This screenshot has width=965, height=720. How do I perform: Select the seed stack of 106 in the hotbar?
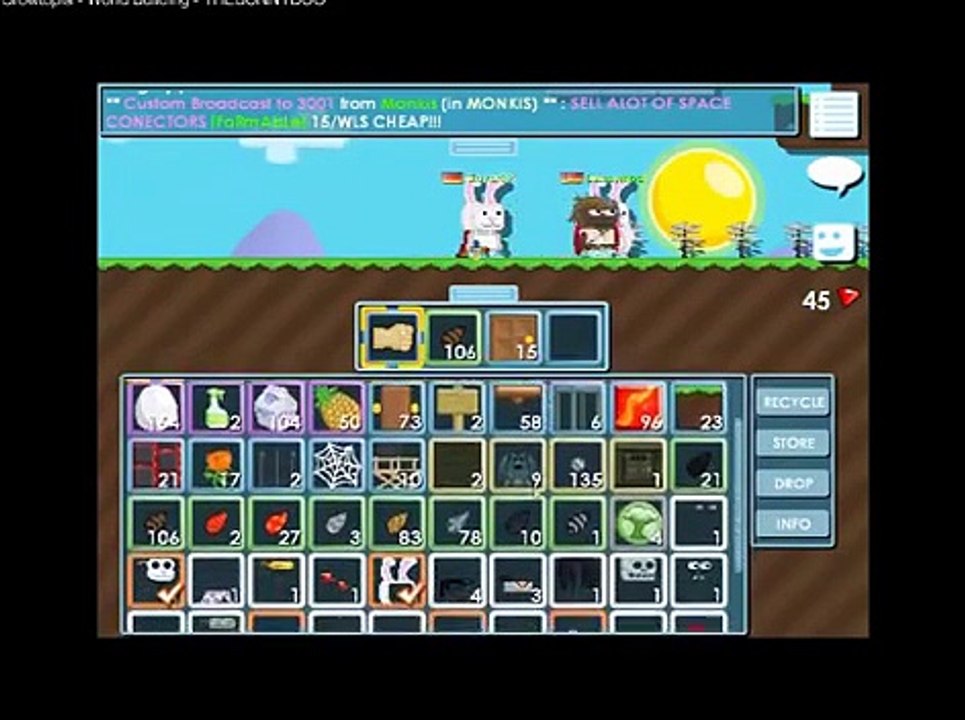click(x=454, y=338)
